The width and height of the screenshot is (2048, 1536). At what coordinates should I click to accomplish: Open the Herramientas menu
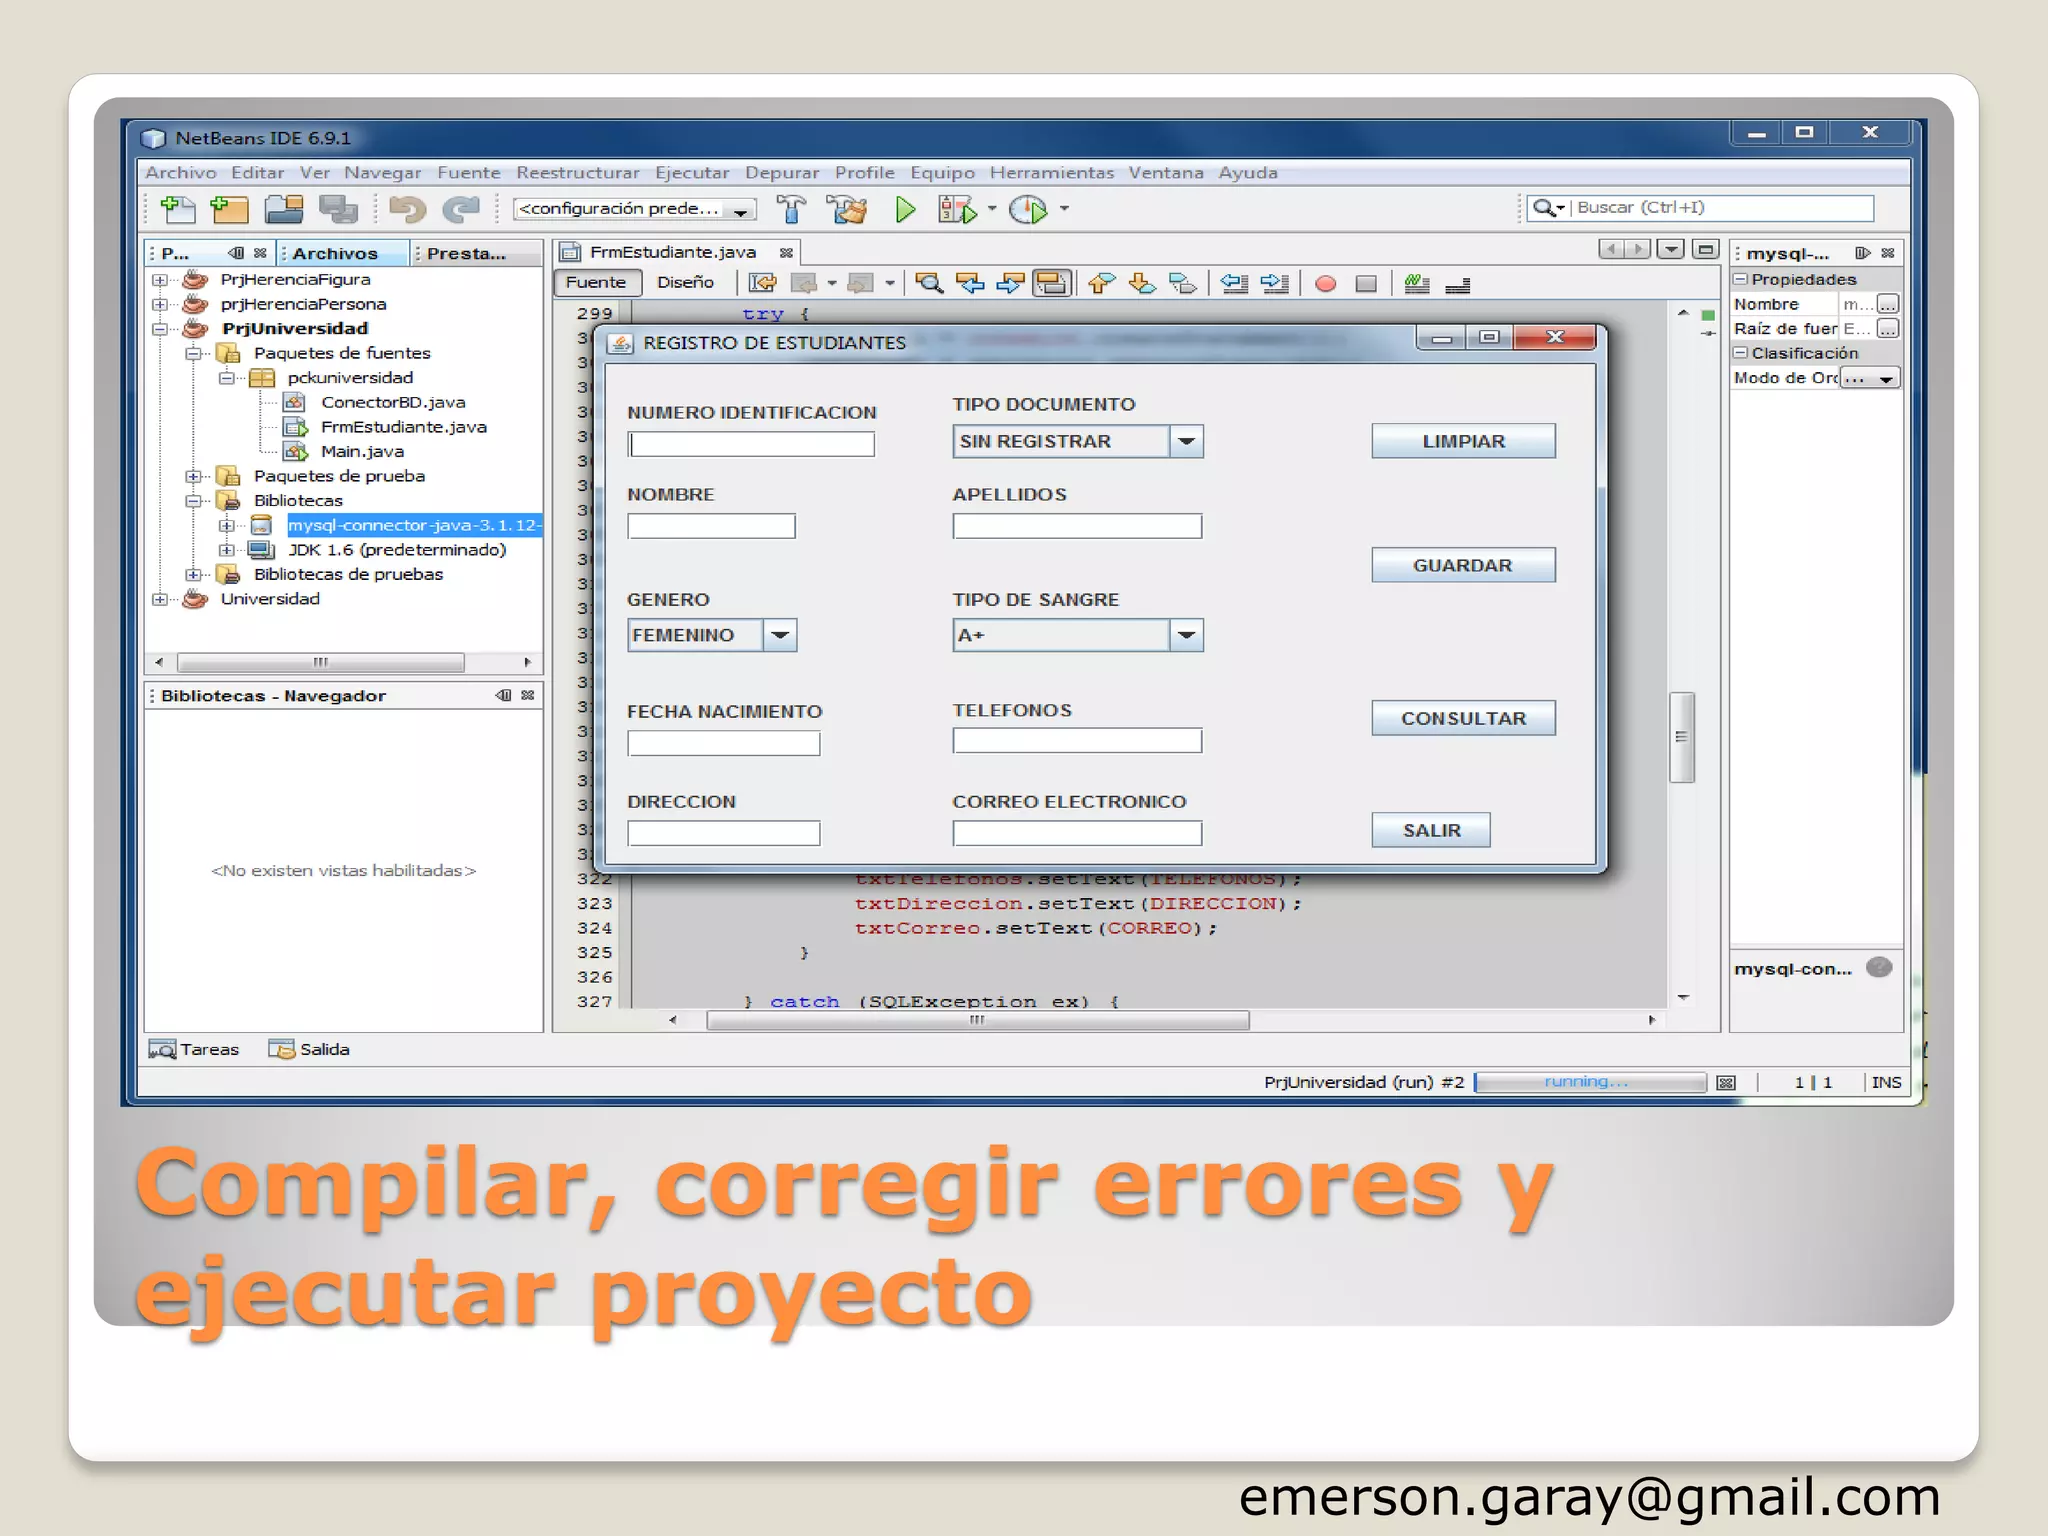pos(1052,172)
